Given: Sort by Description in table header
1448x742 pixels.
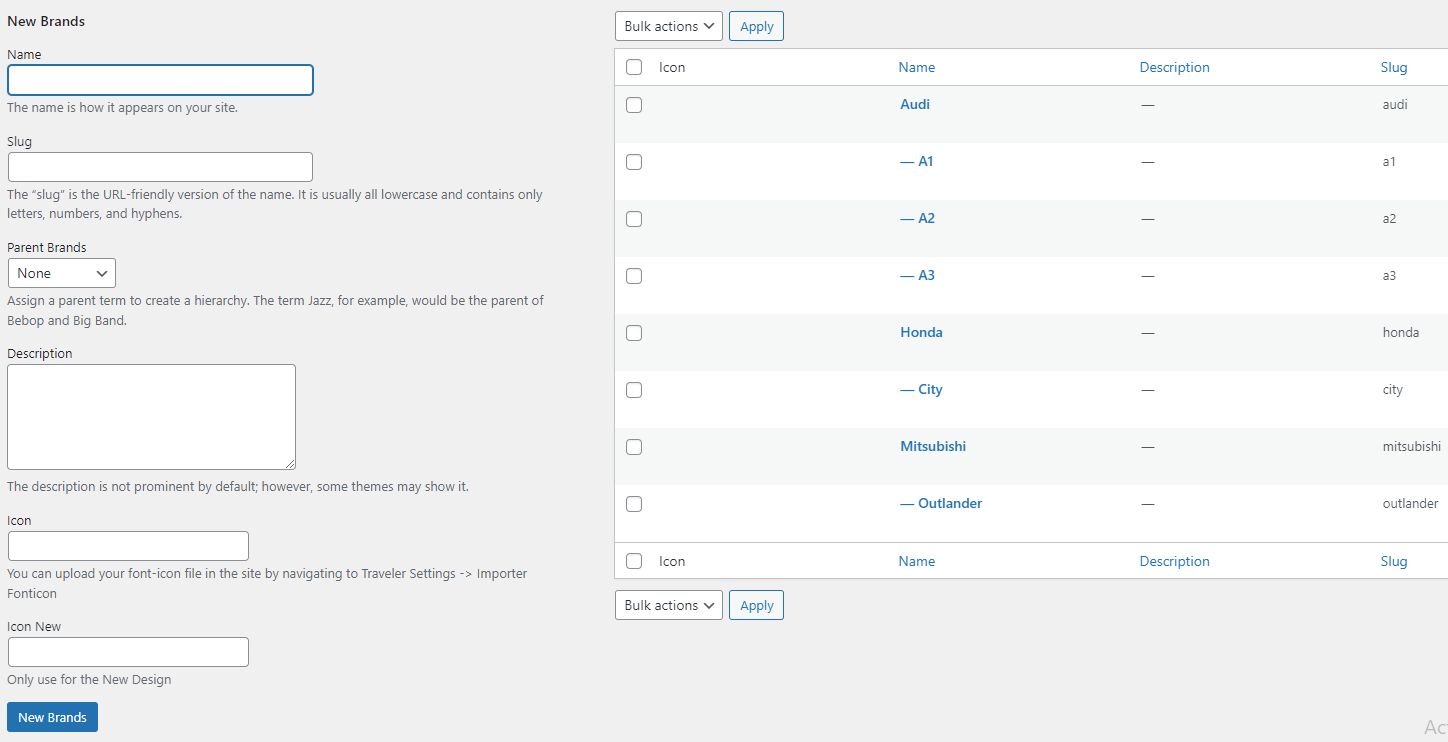Looking at the screenshot, I should (1175, 67).
